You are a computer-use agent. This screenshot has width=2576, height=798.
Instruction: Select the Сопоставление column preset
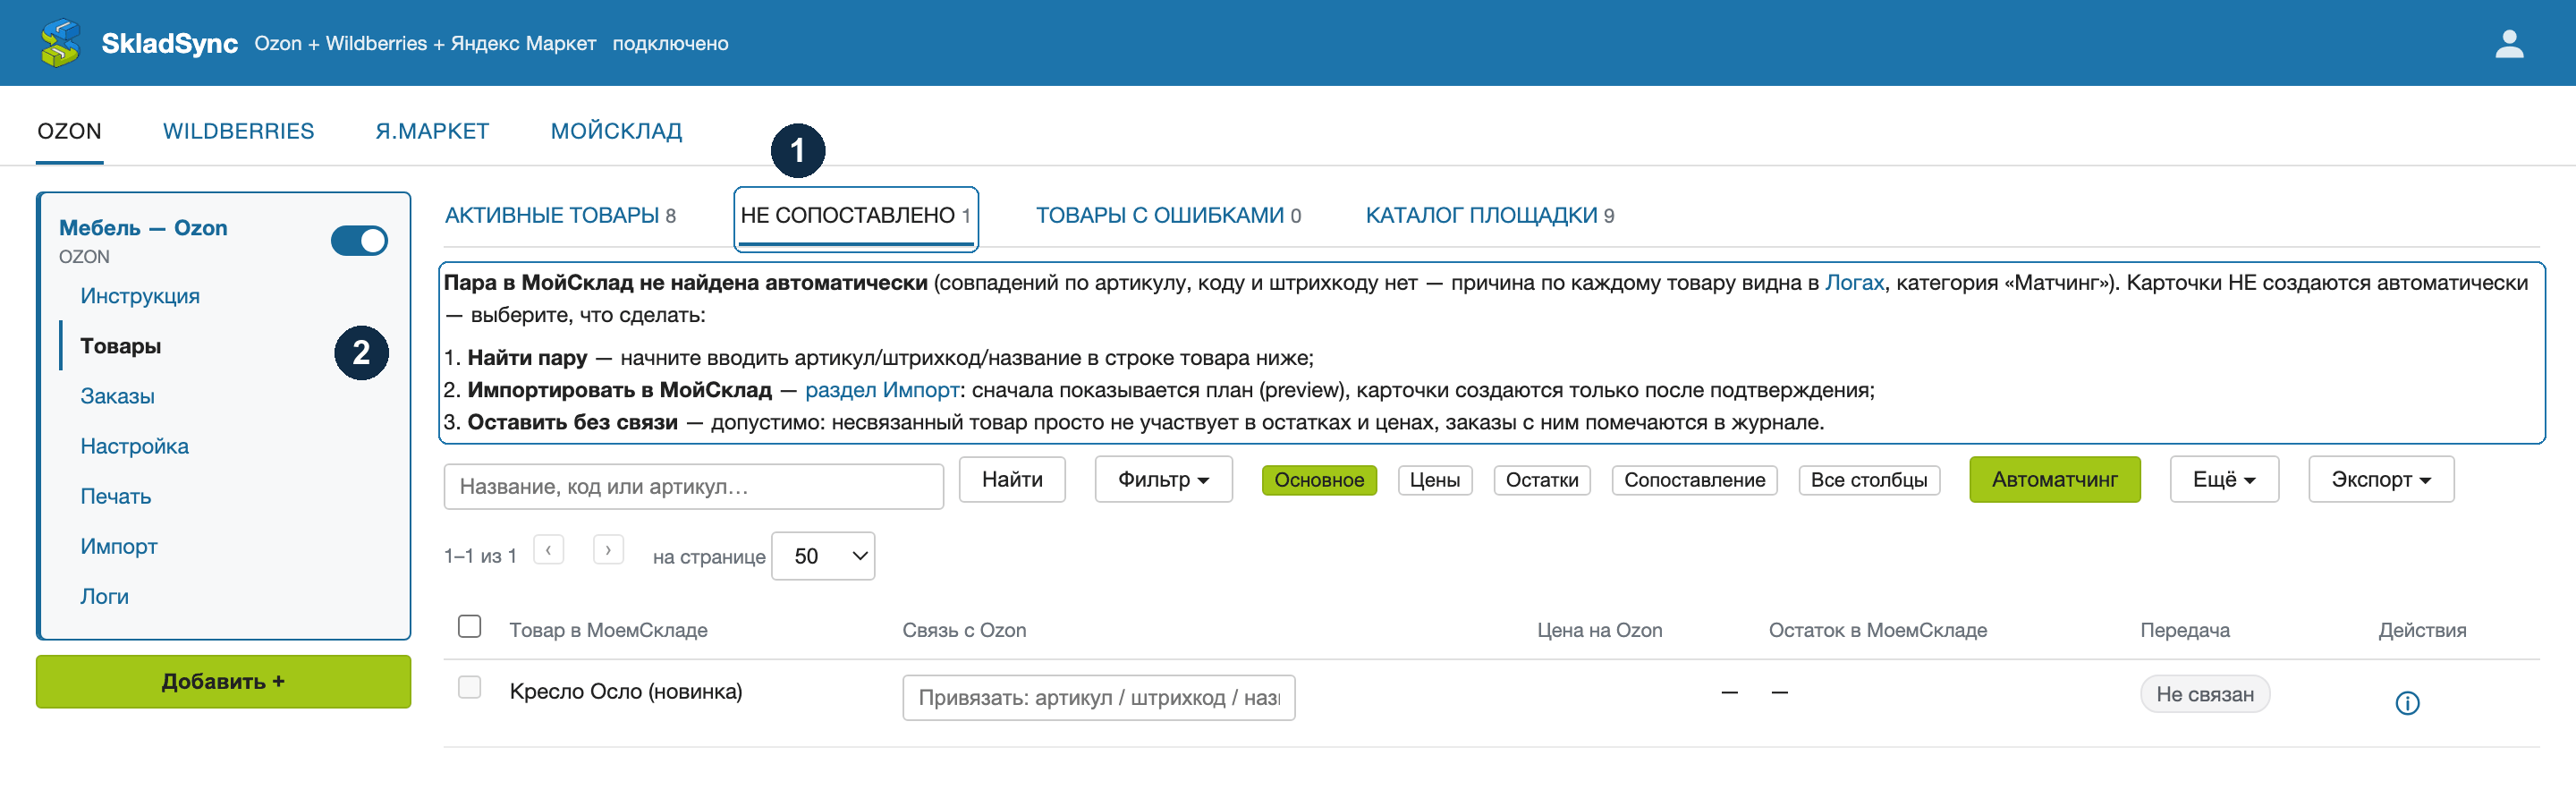(1694, 480)
